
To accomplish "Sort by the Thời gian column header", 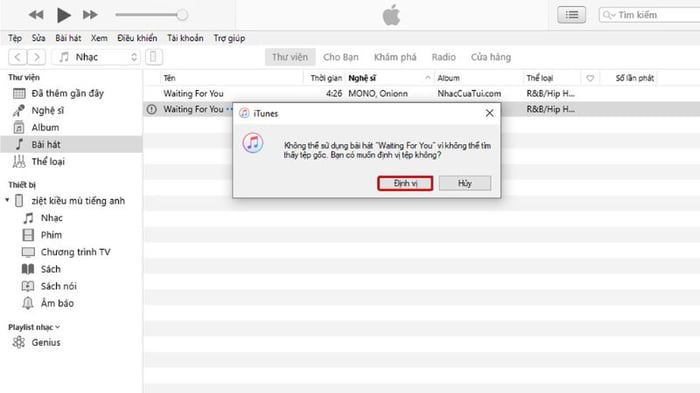I will [326, 78].
